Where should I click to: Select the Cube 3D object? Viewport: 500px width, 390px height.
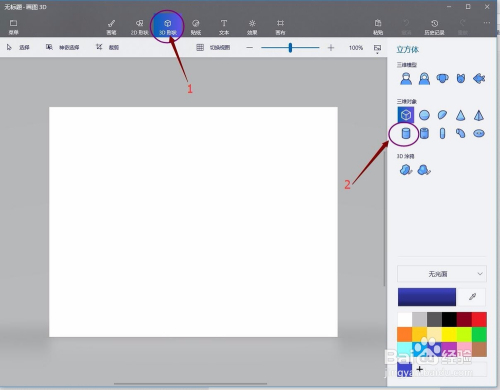click(x=406, y=115)
